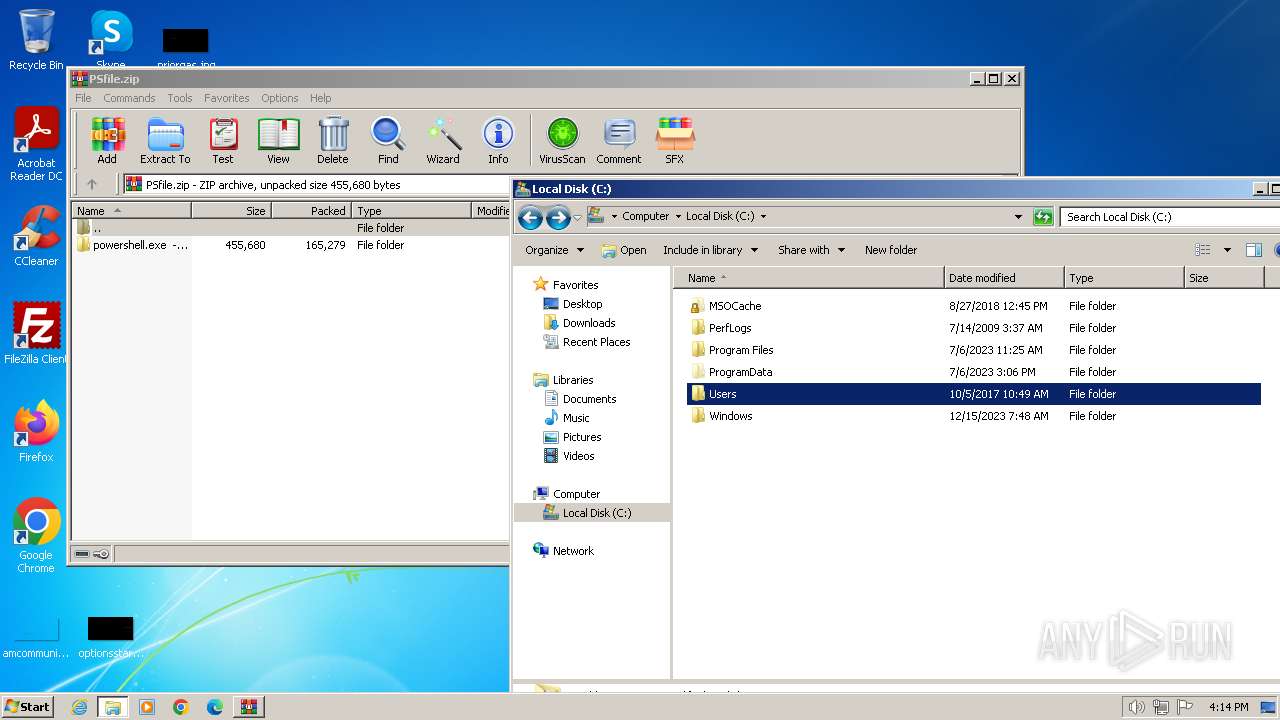Add a Comment to the archive
This screenshot has width=1280, height=720.
click(x=619, y=140)
